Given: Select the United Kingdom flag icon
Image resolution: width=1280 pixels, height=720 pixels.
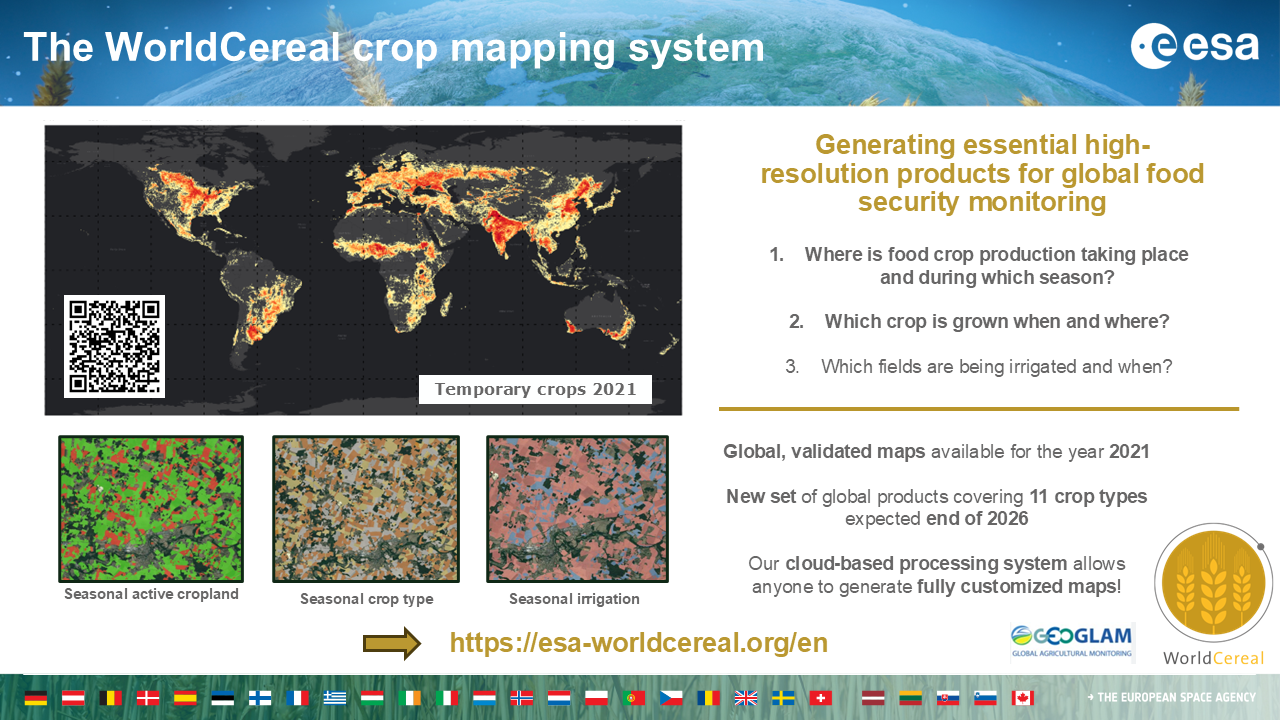Looking at the screenshot, I should [746, 698].
